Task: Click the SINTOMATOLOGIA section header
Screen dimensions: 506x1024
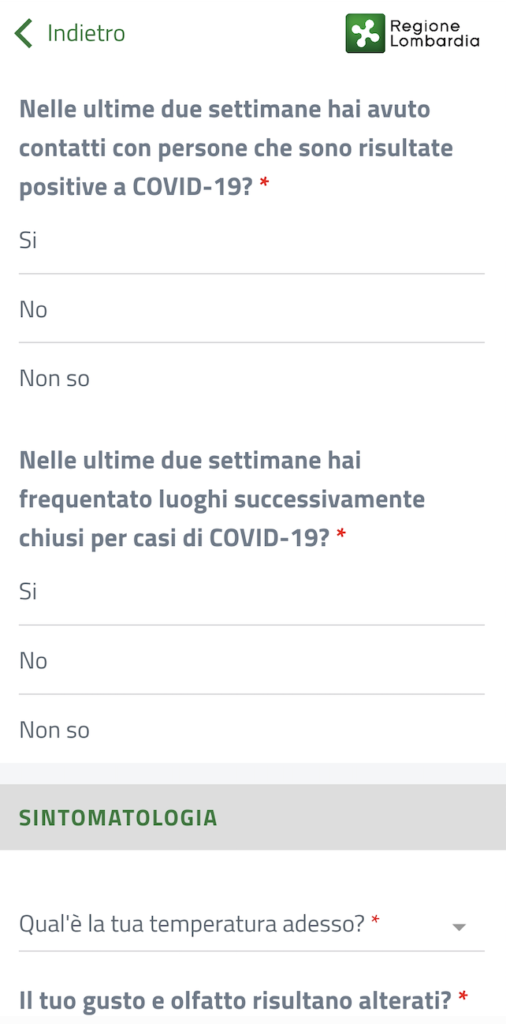Action: tap(253, 817)
